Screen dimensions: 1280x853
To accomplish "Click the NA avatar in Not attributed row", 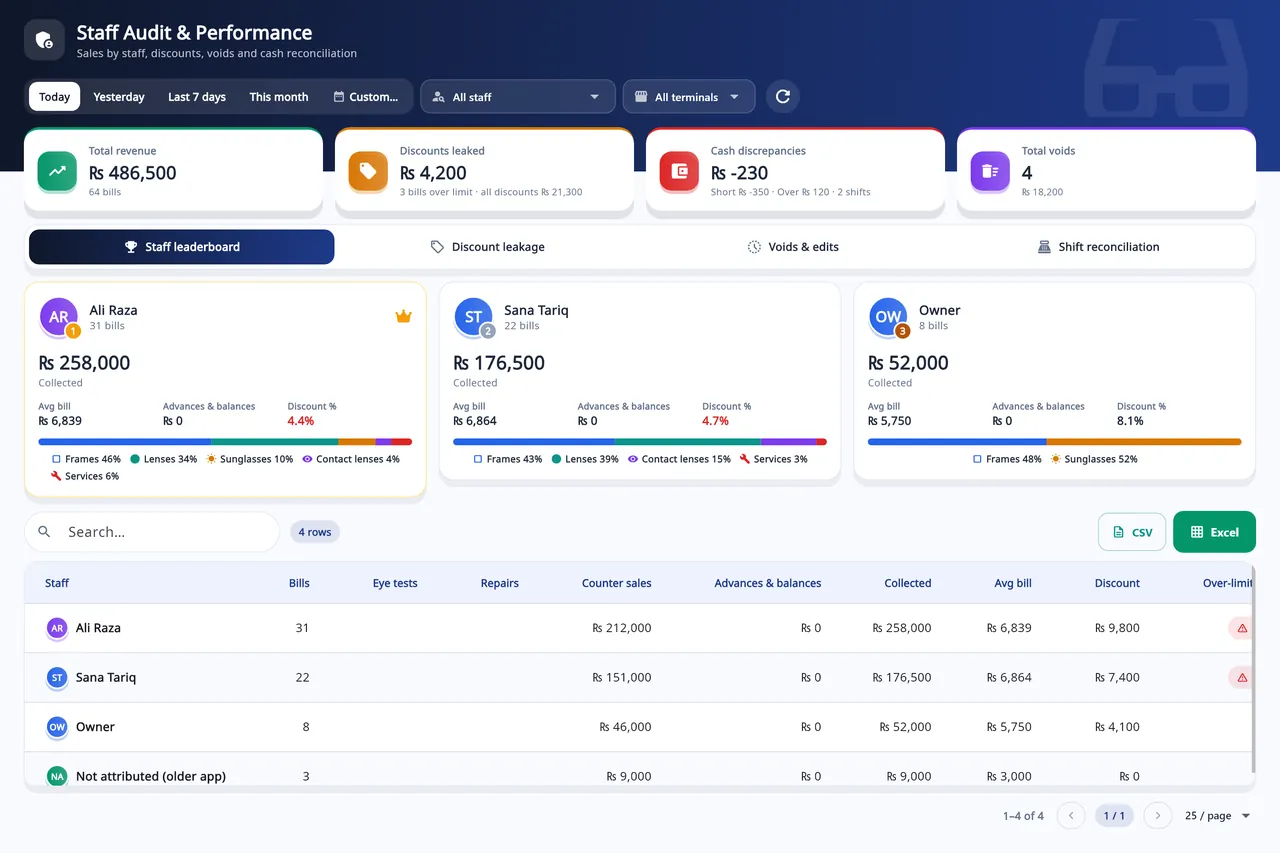I will click(x=57, y=776).
